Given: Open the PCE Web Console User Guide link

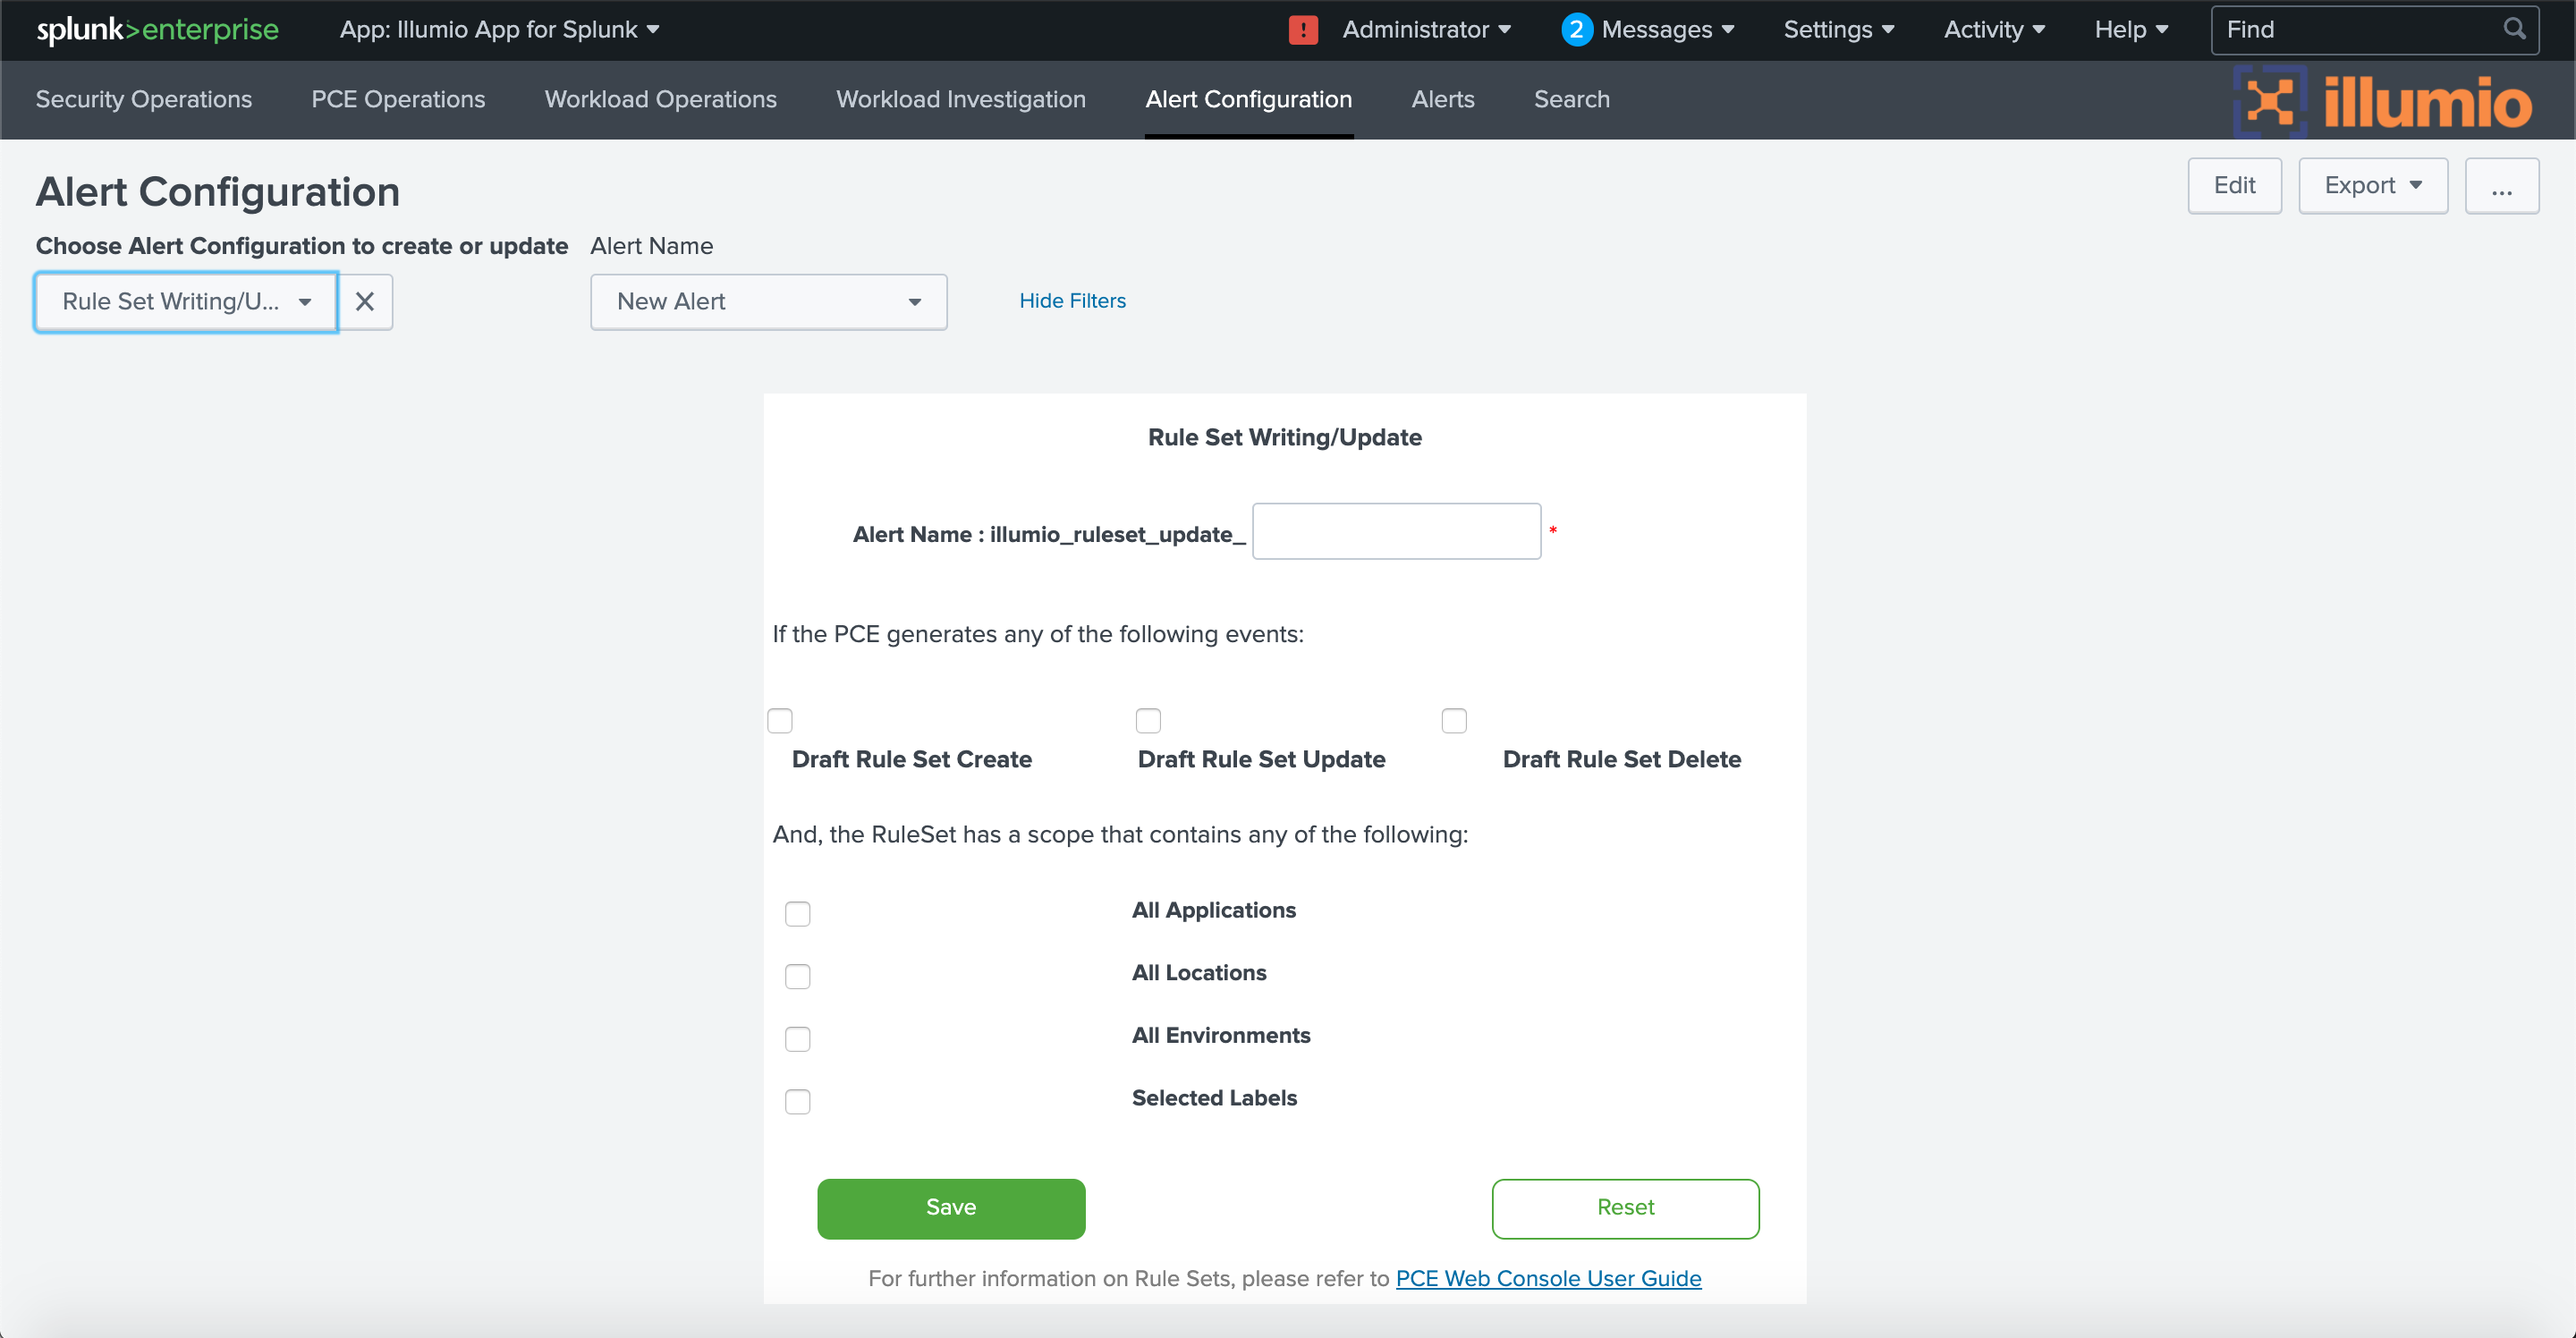Looking at the screenshot, I should pos(1548,1278).
